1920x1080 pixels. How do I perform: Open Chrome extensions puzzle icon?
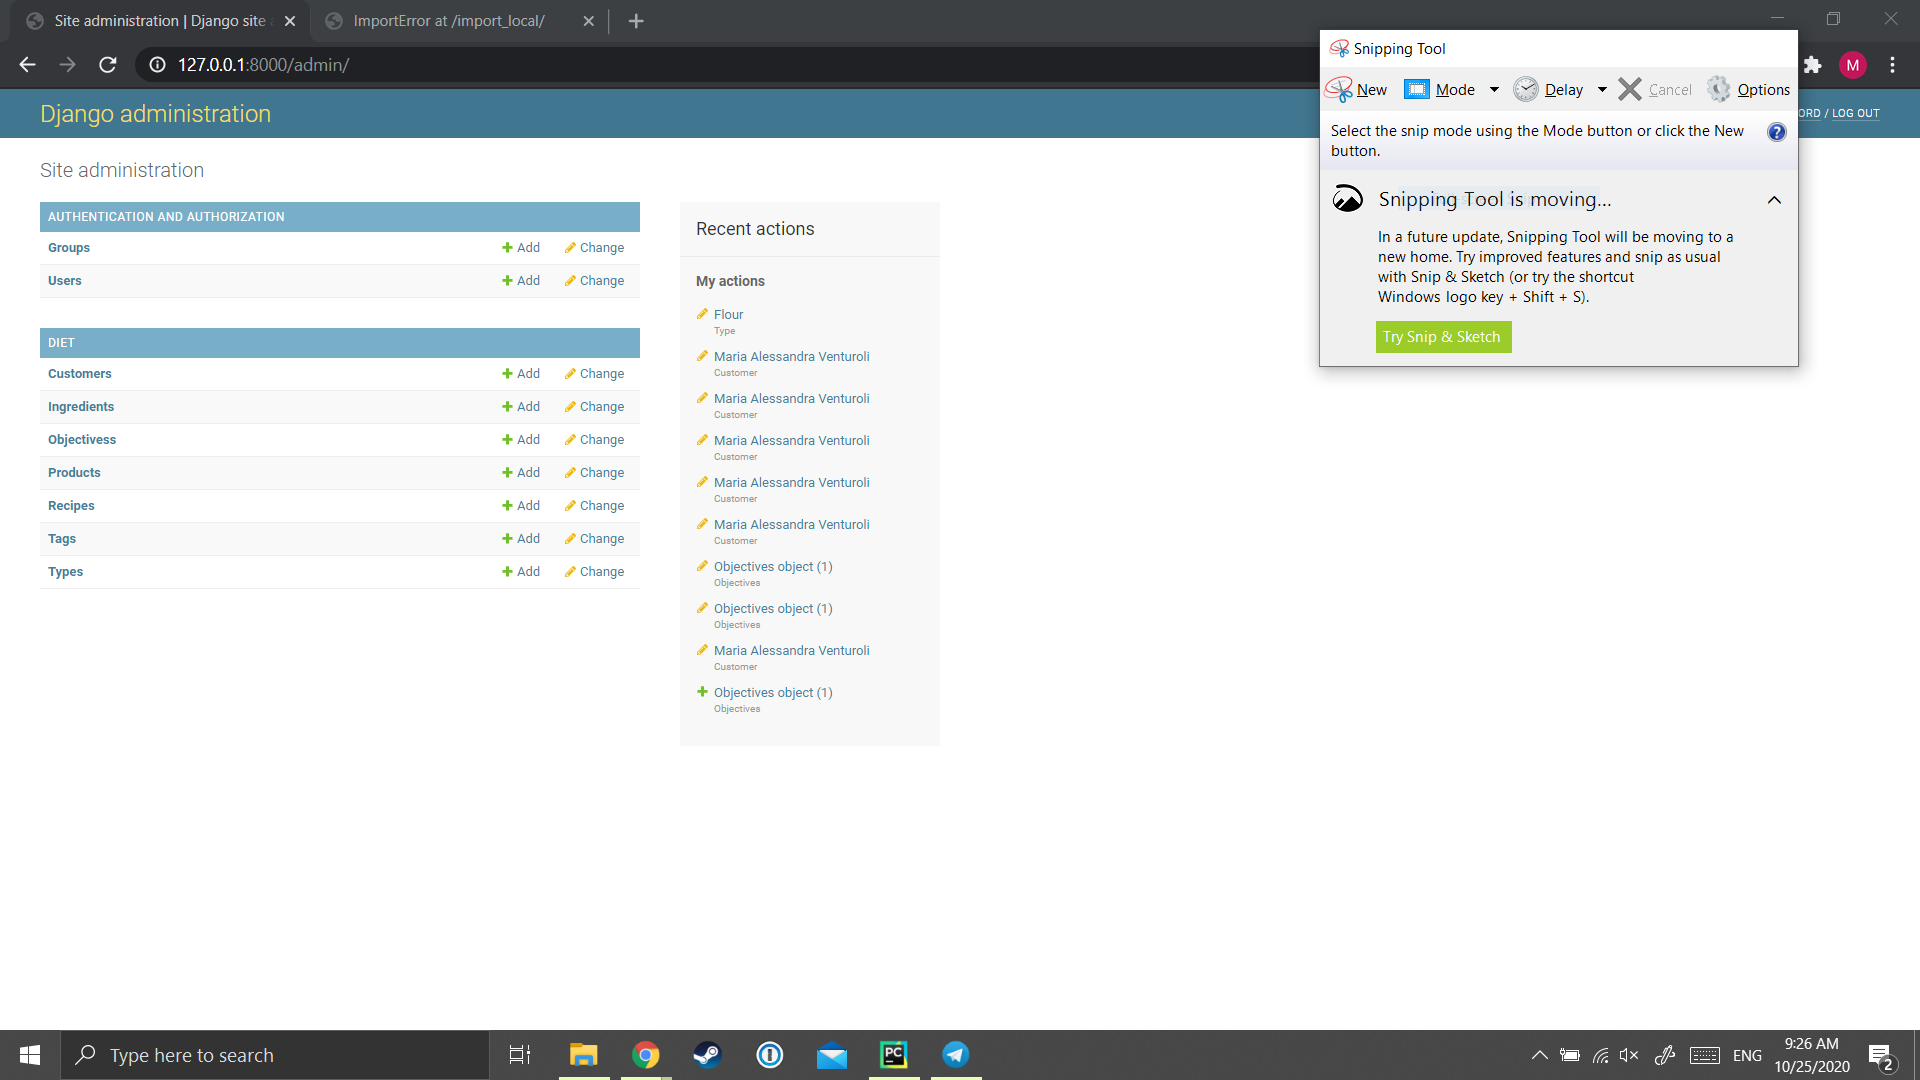coord(1812,65)
